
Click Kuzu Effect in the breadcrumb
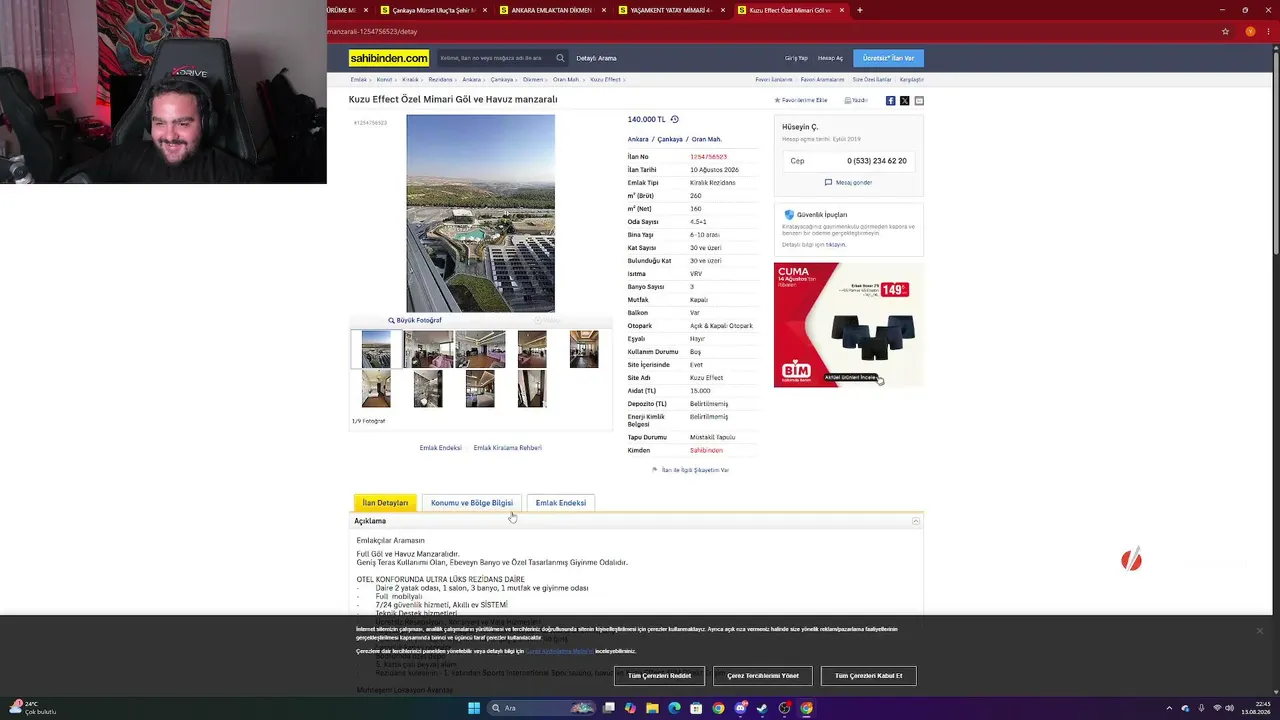[606, 79]
